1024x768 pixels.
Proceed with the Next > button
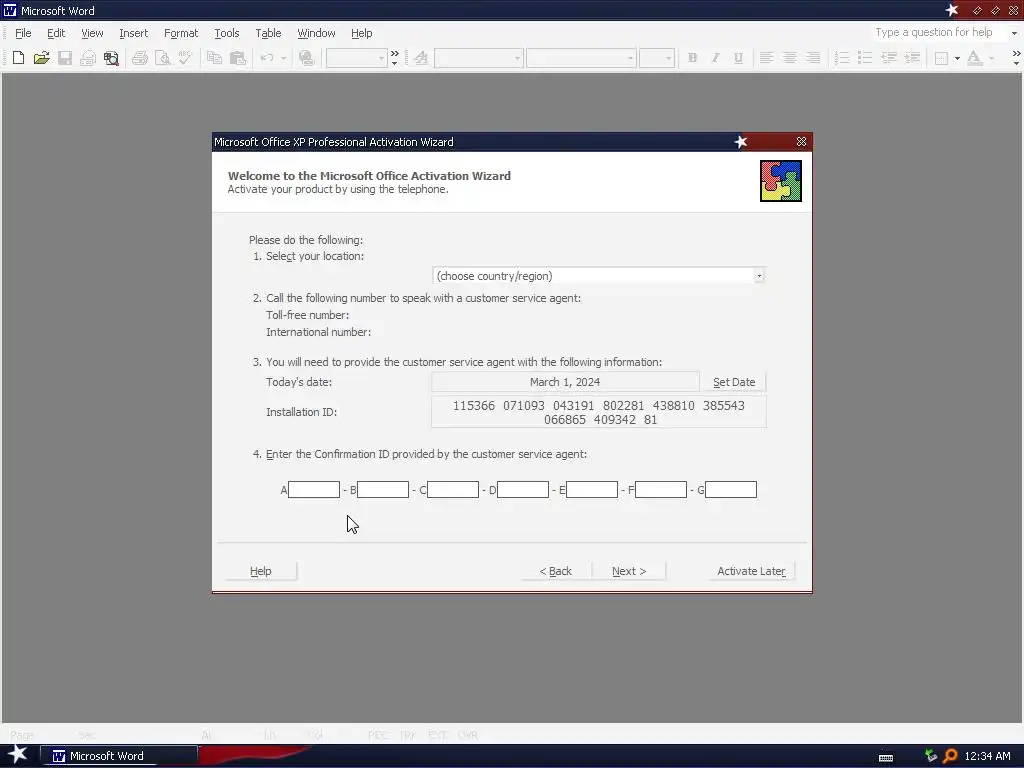tap(629, 571)
